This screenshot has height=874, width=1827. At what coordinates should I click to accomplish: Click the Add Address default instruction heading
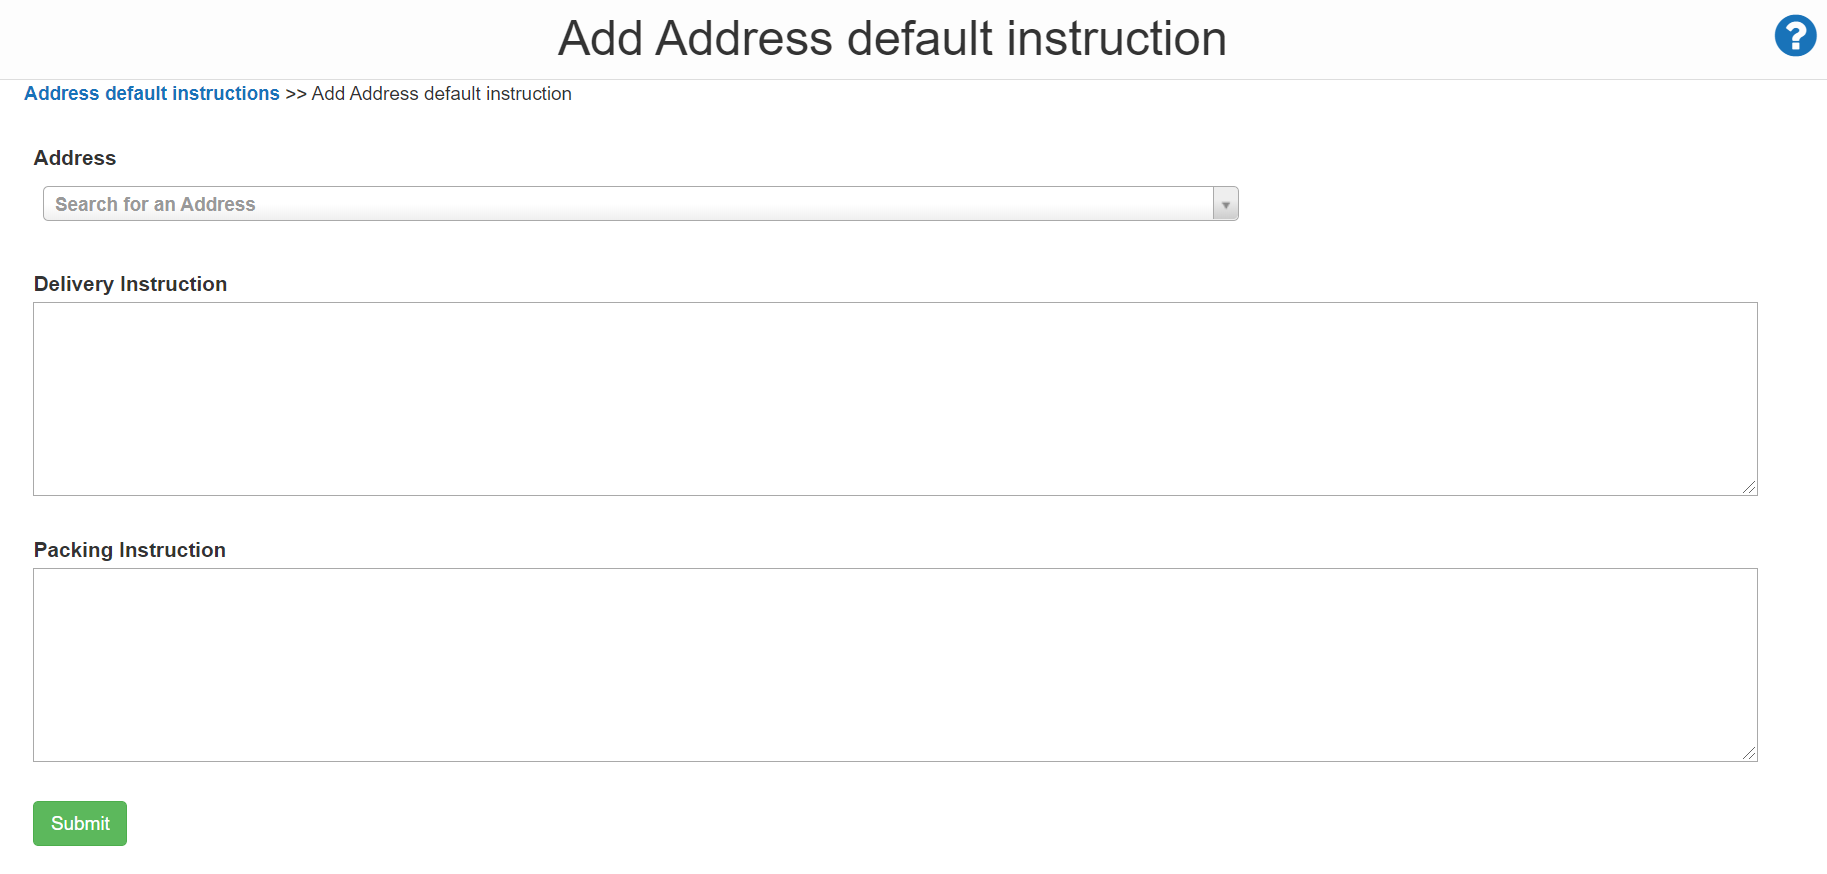[892, 39]
